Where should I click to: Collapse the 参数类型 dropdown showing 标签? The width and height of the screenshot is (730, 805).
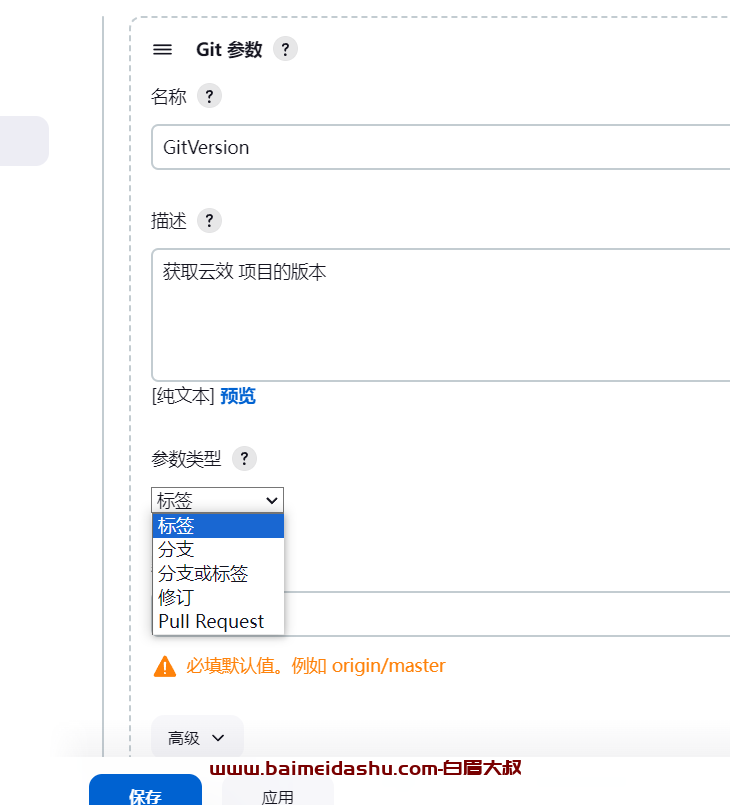click(217, 500)
